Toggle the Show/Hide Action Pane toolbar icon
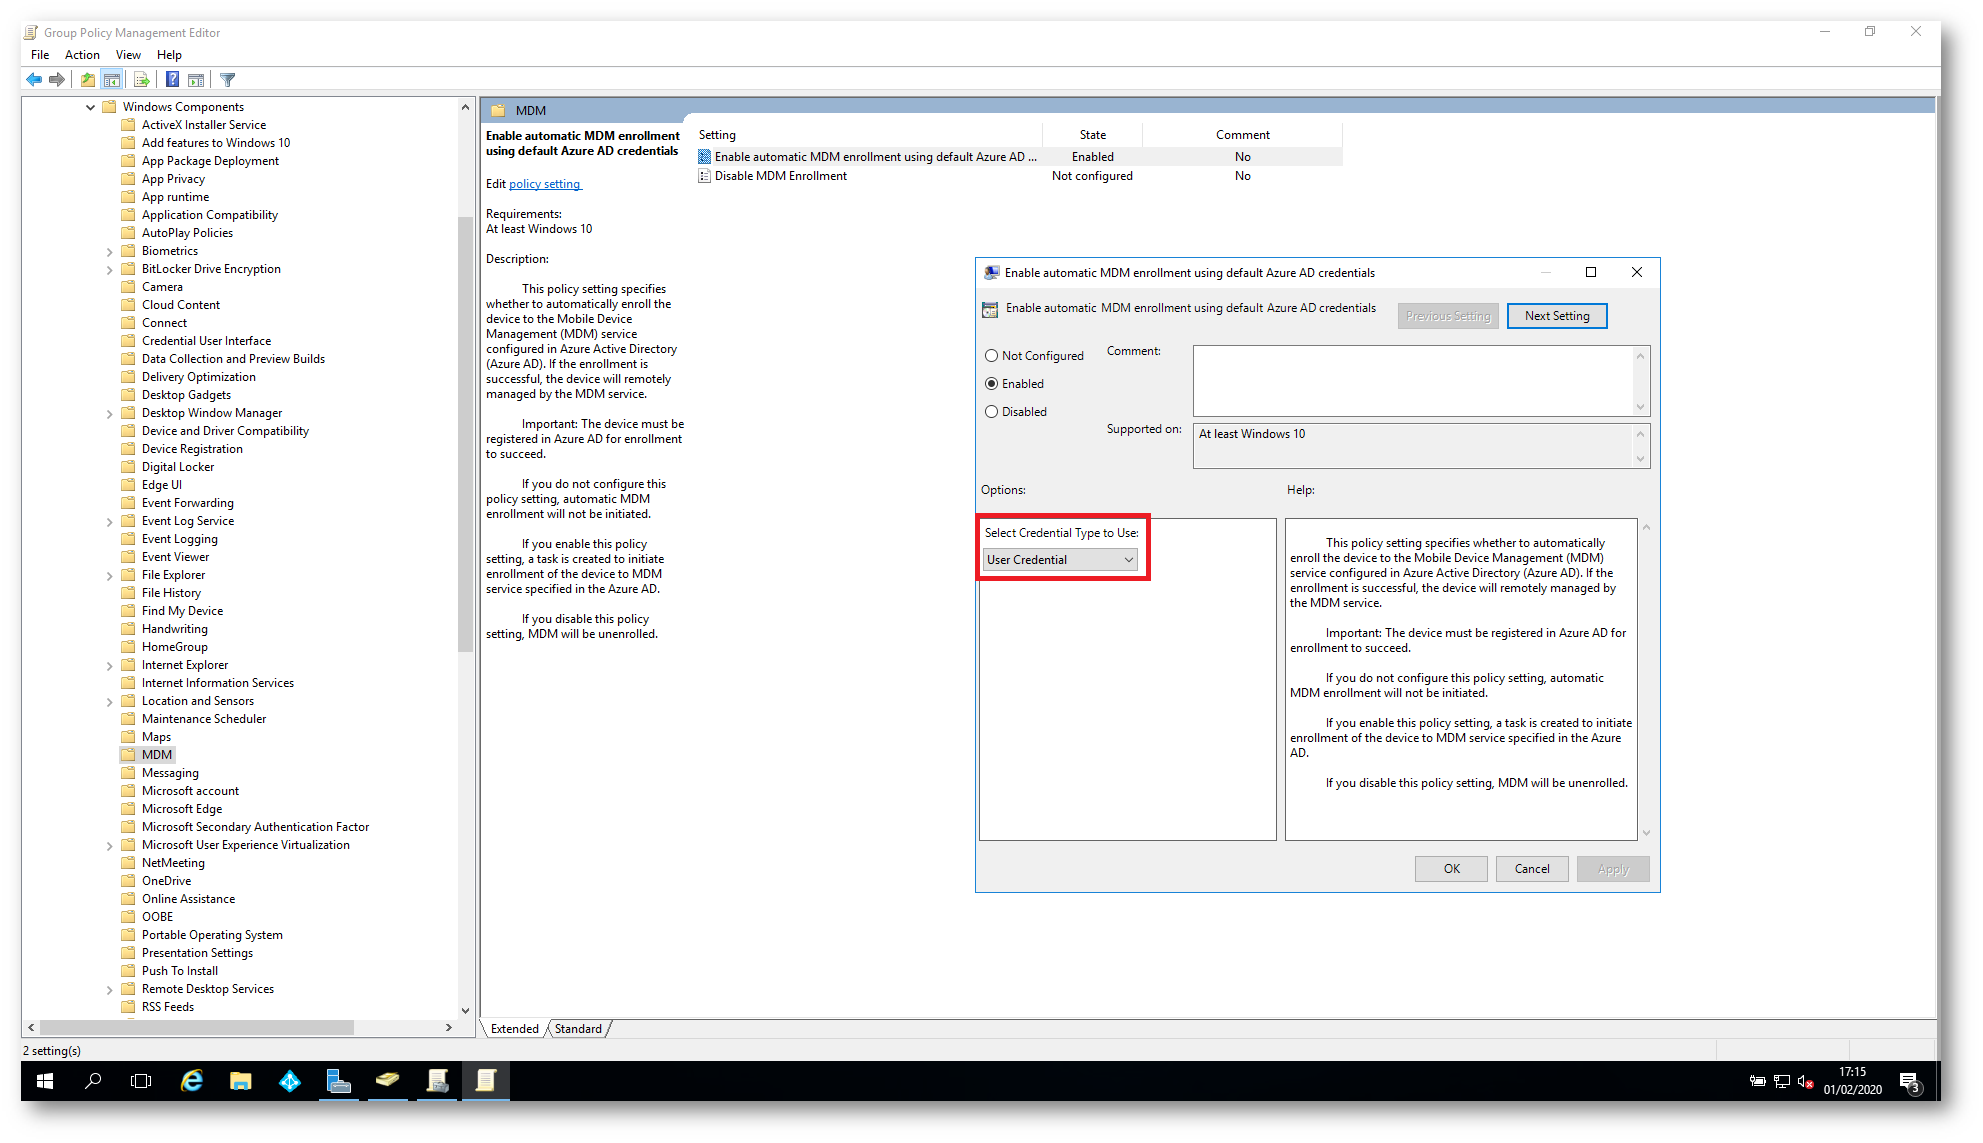Screen dimensions: 1983x1143 [196, 79]
